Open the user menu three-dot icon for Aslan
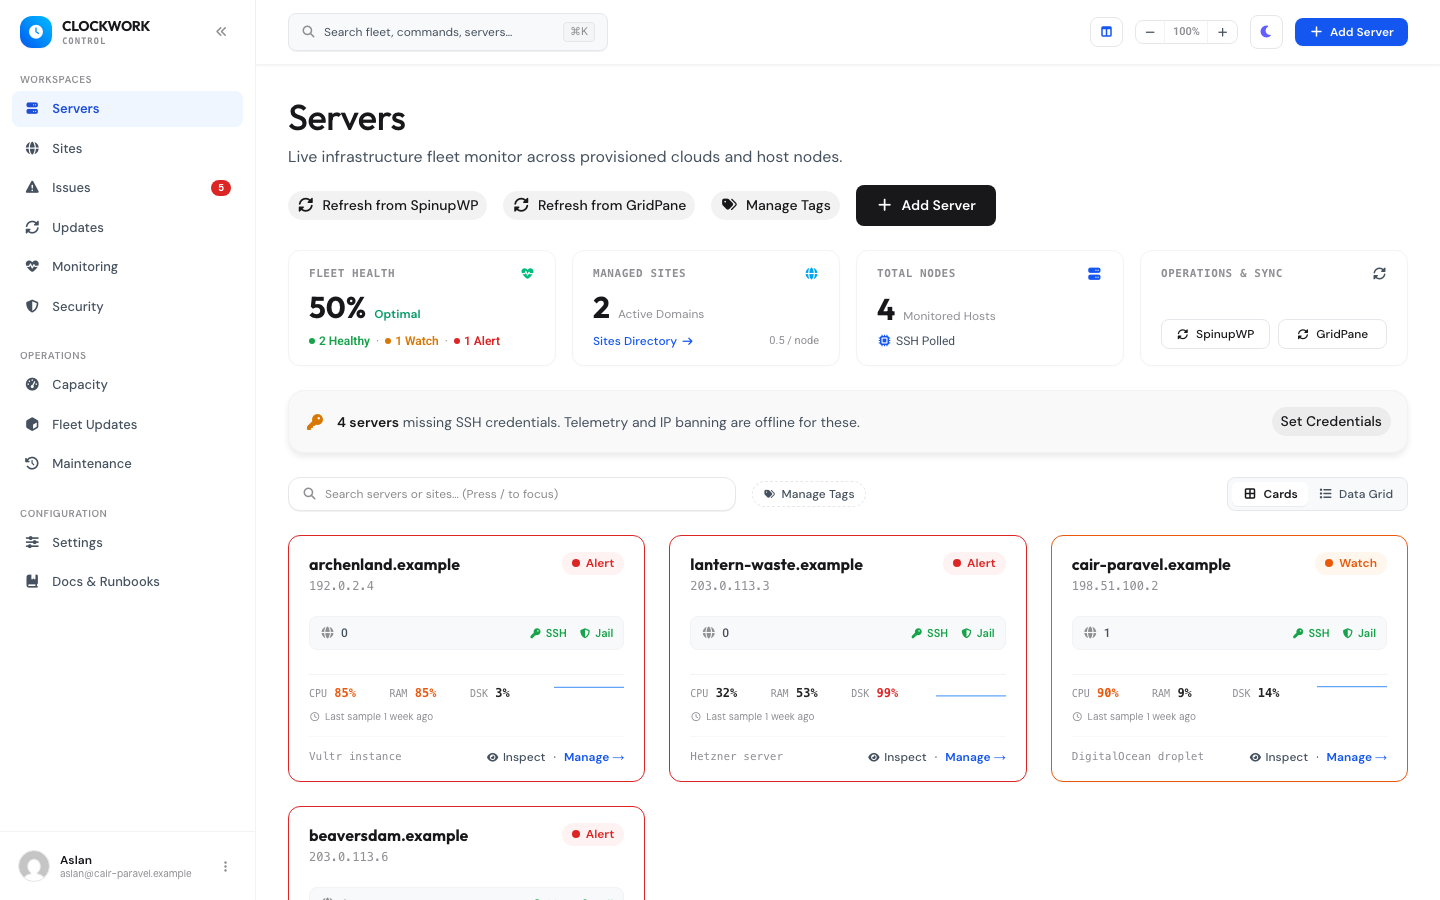1440x900 pixels. (x=225, y=866)
